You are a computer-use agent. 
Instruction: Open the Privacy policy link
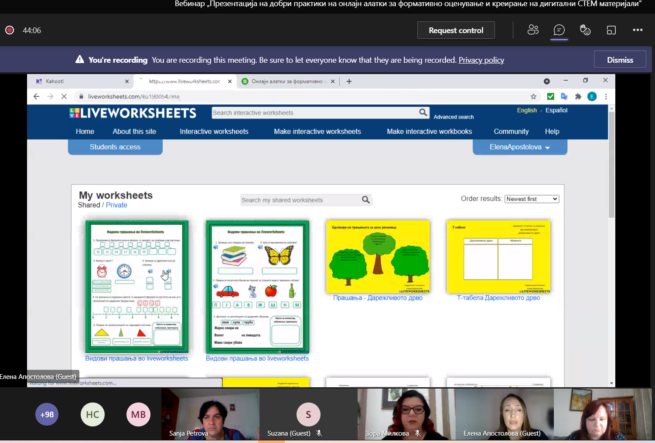point(481,60)
